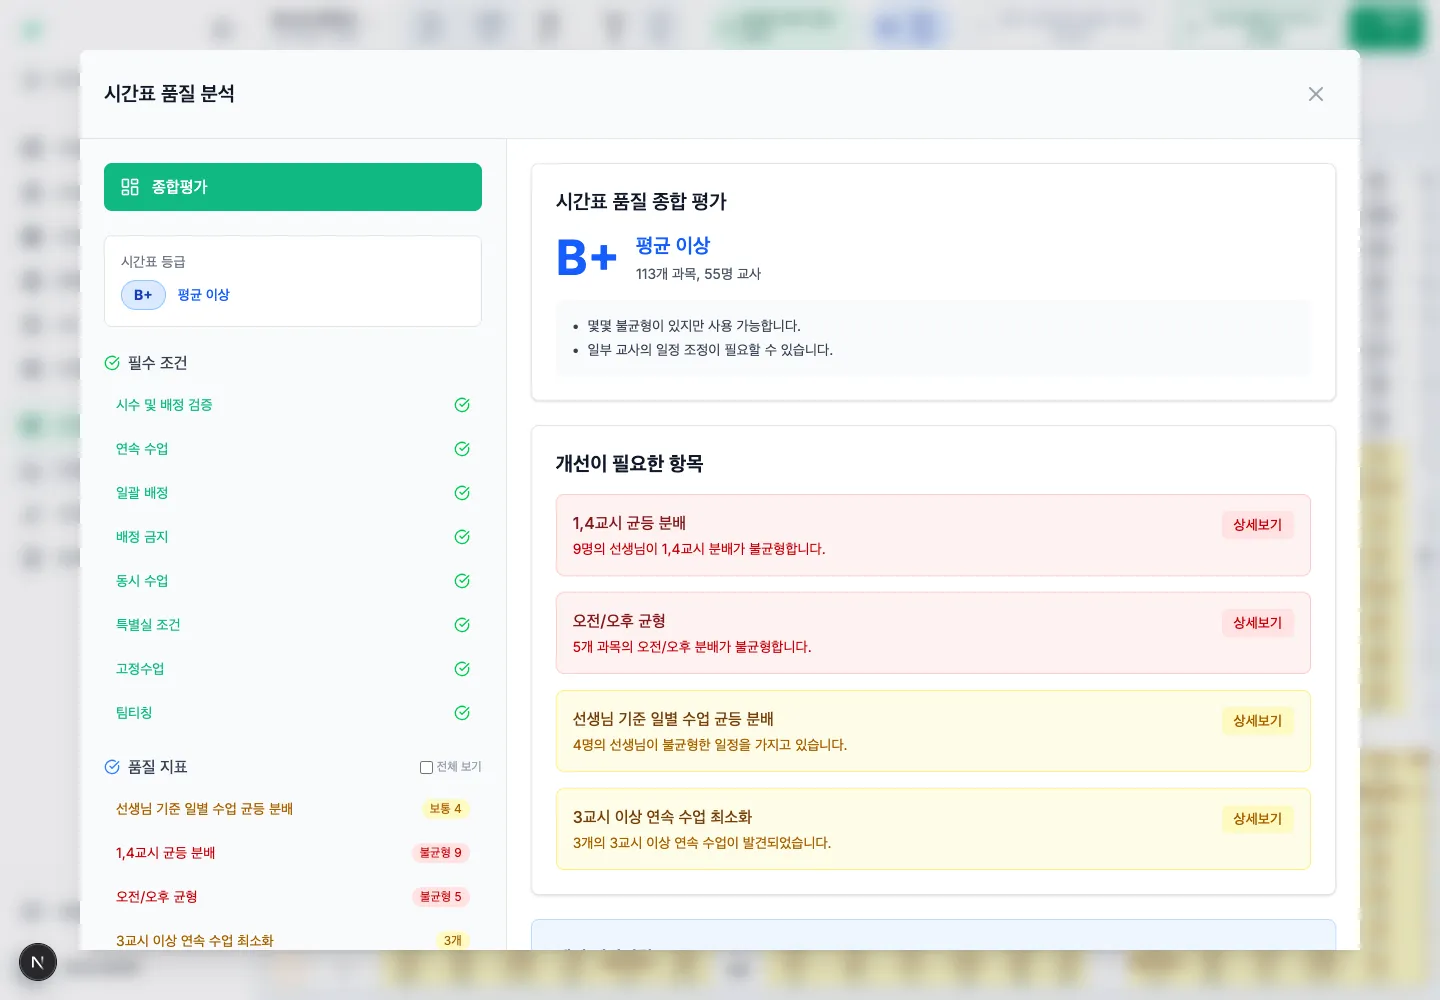Click the 113개 과목, 55명 교사 text

[698, 274]
